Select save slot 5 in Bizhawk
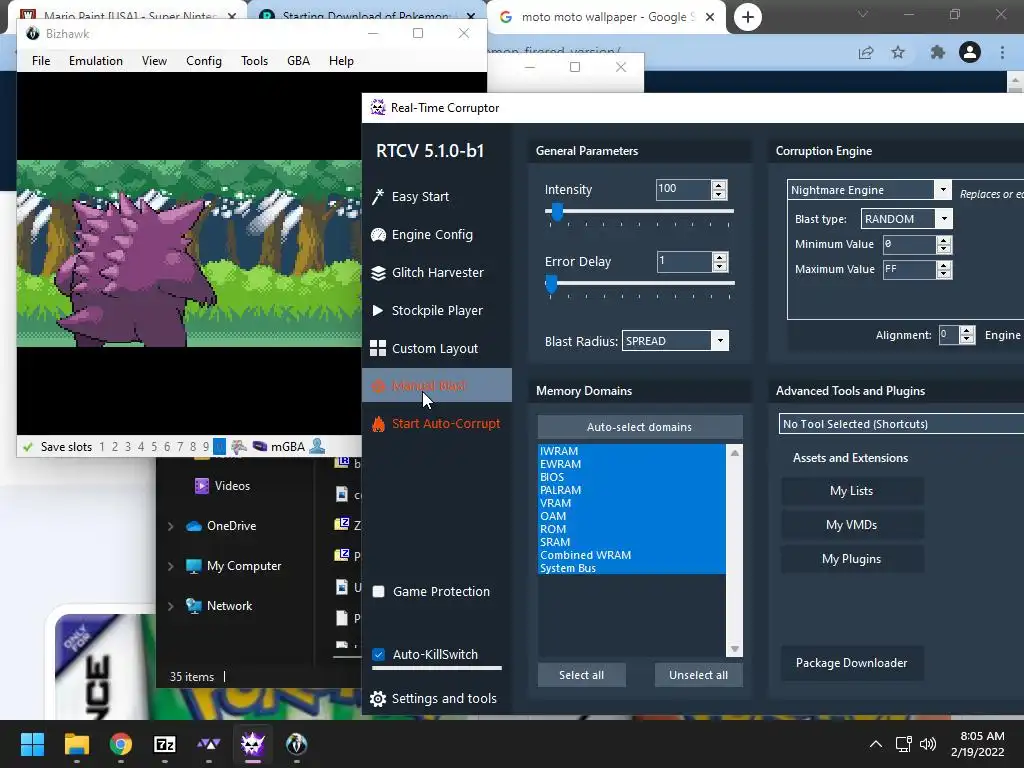1024x768 pixels. click(x=154, y=447)
